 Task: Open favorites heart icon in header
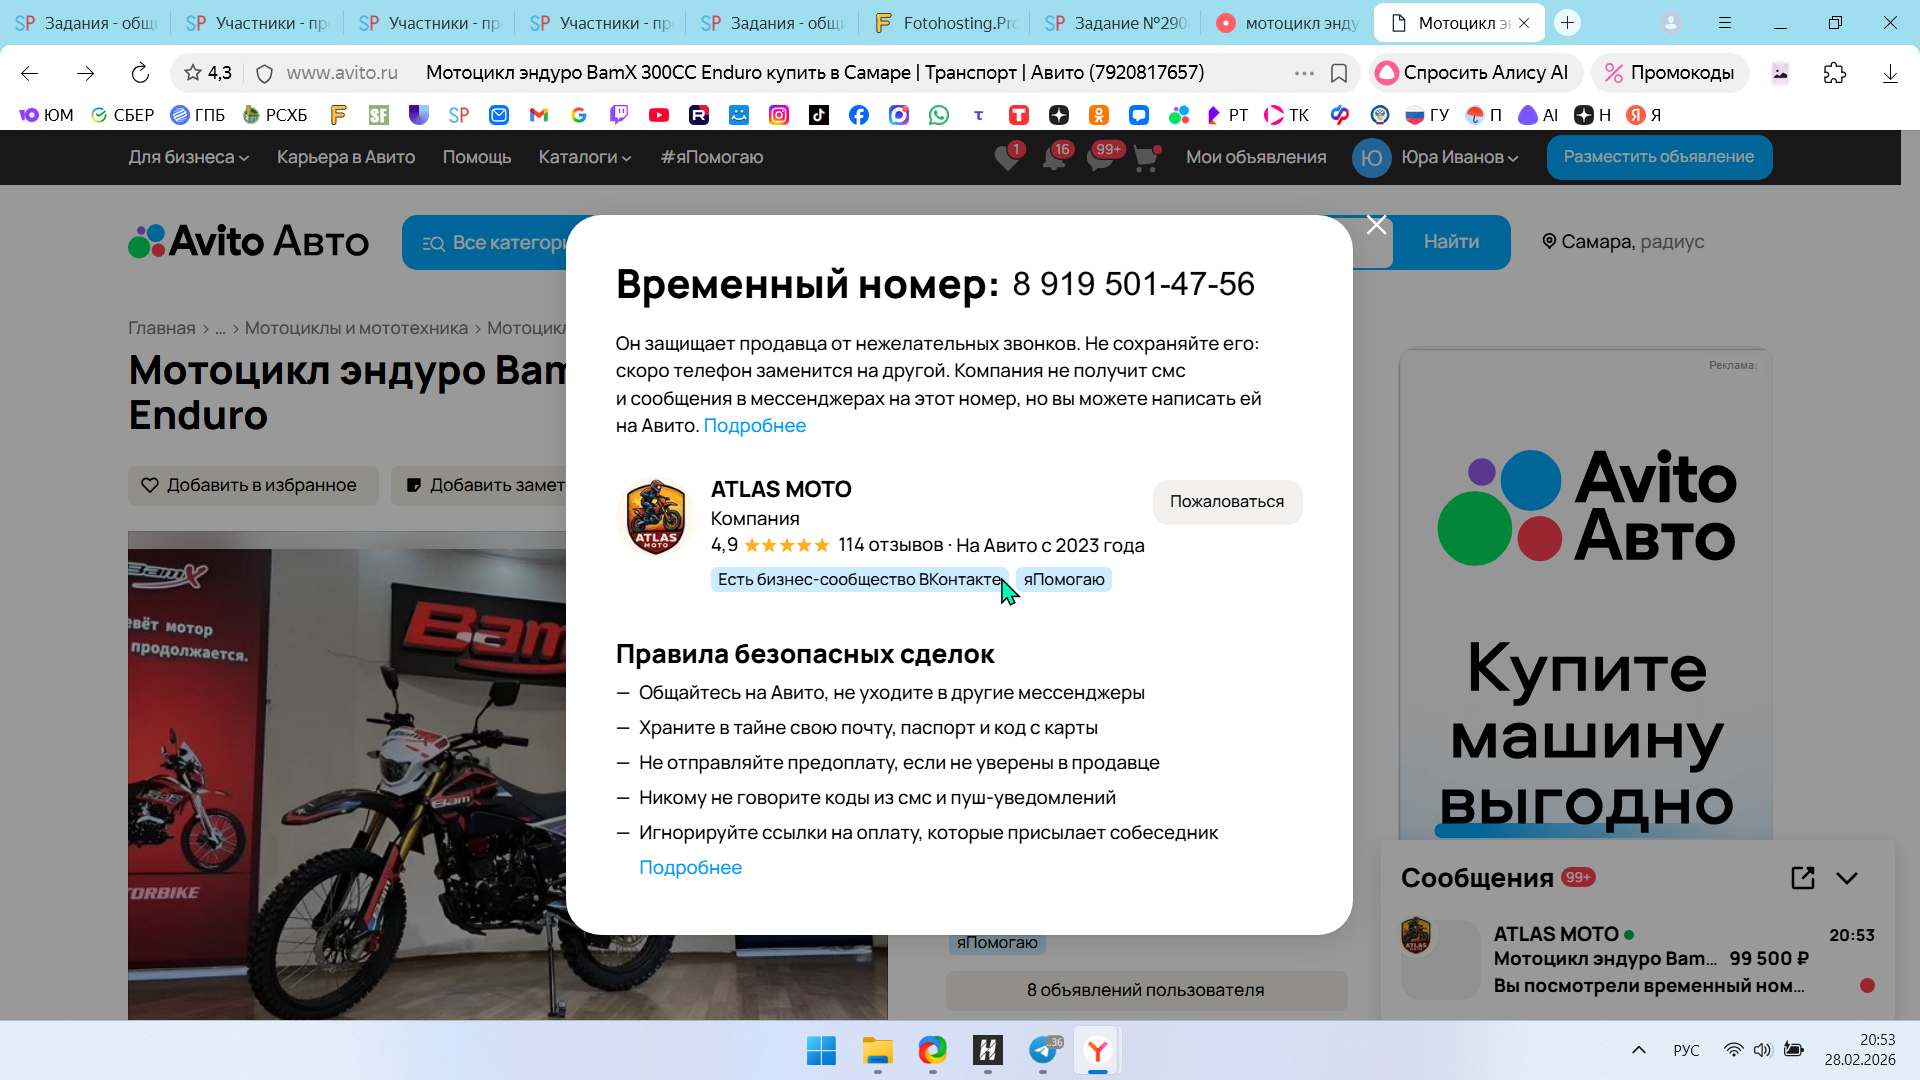coord(1007,158)
